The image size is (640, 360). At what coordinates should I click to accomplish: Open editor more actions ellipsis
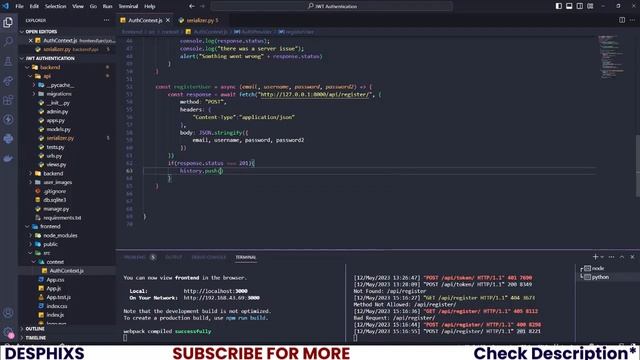pos(632,20)
